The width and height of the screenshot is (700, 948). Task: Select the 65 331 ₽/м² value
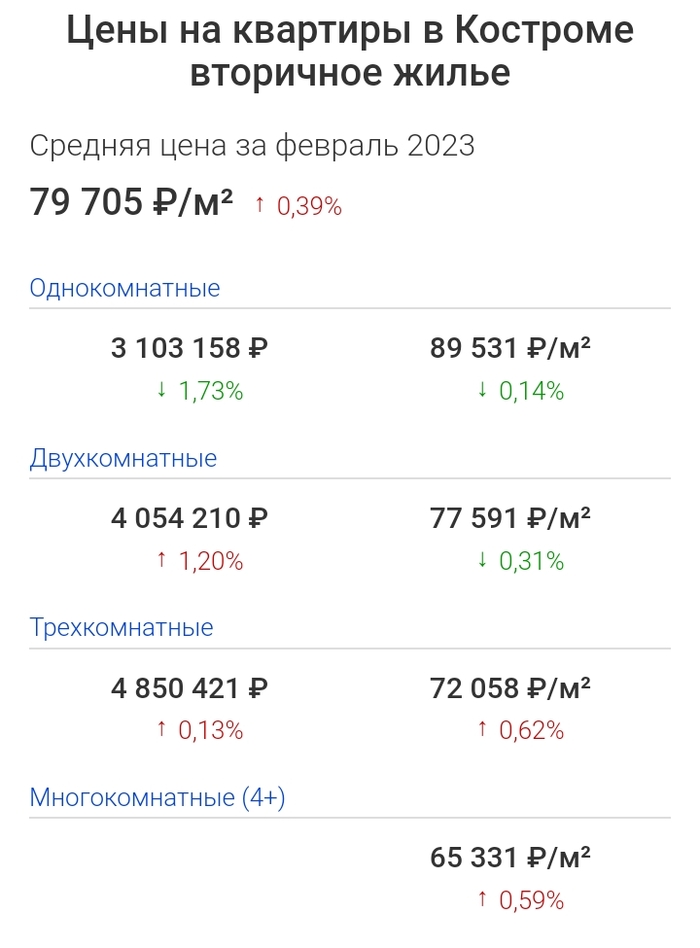(510, 858)
